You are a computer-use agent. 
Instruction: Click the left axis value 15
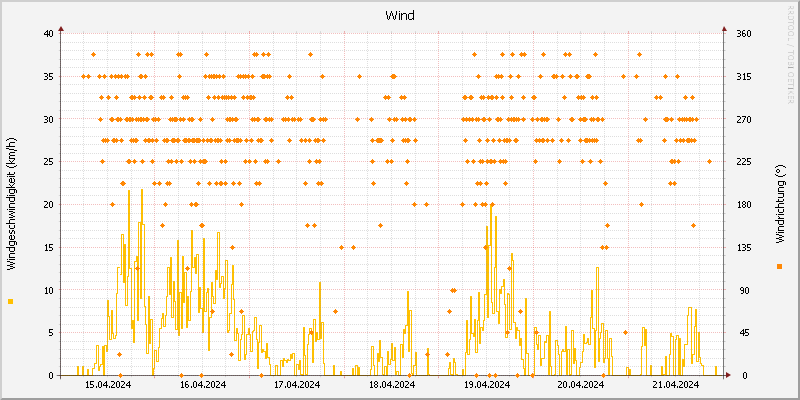point(48,247)
